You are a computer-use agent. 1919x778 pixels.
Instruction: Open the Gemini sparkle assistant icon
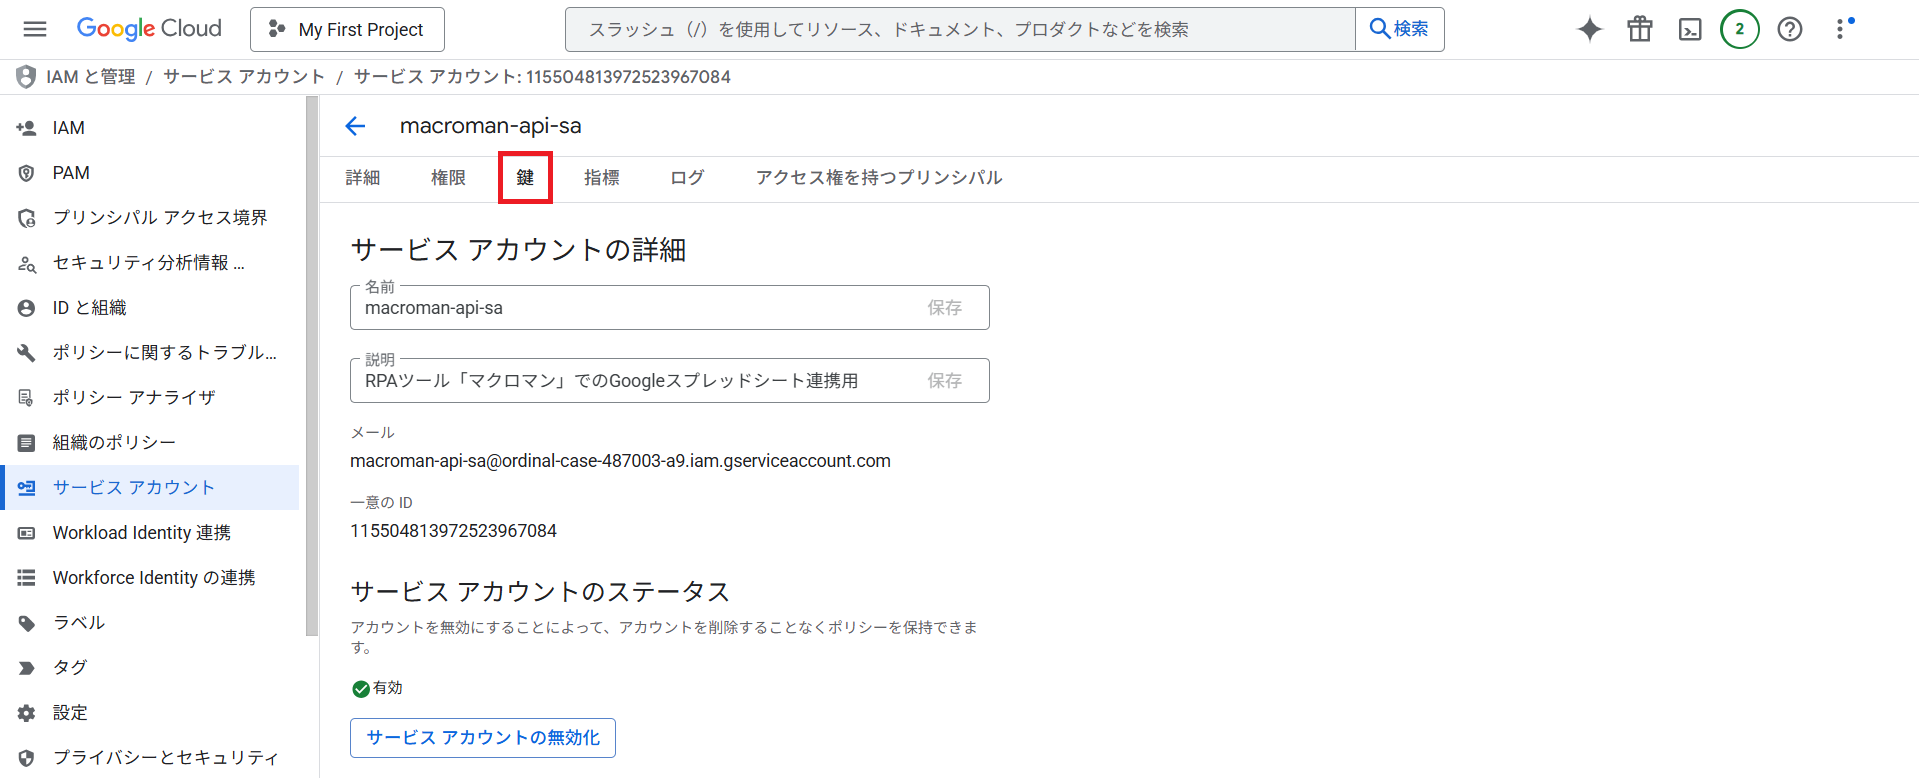click(x=1589, y=29)
